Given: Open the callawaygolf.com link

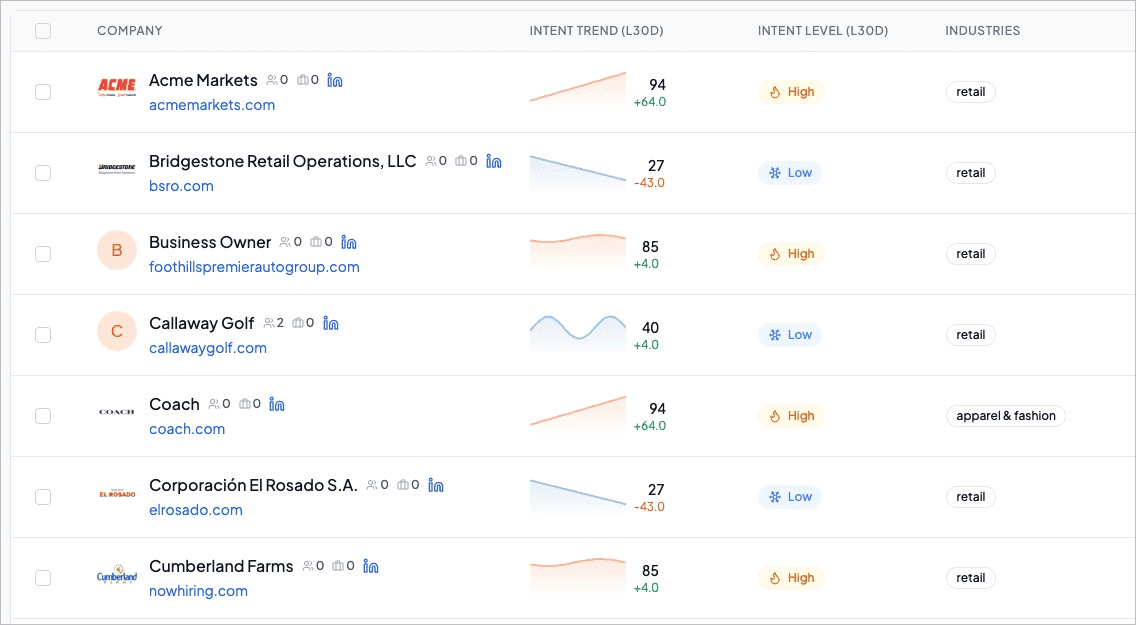Looking at the screenshot, I should (x=208, y=348).
